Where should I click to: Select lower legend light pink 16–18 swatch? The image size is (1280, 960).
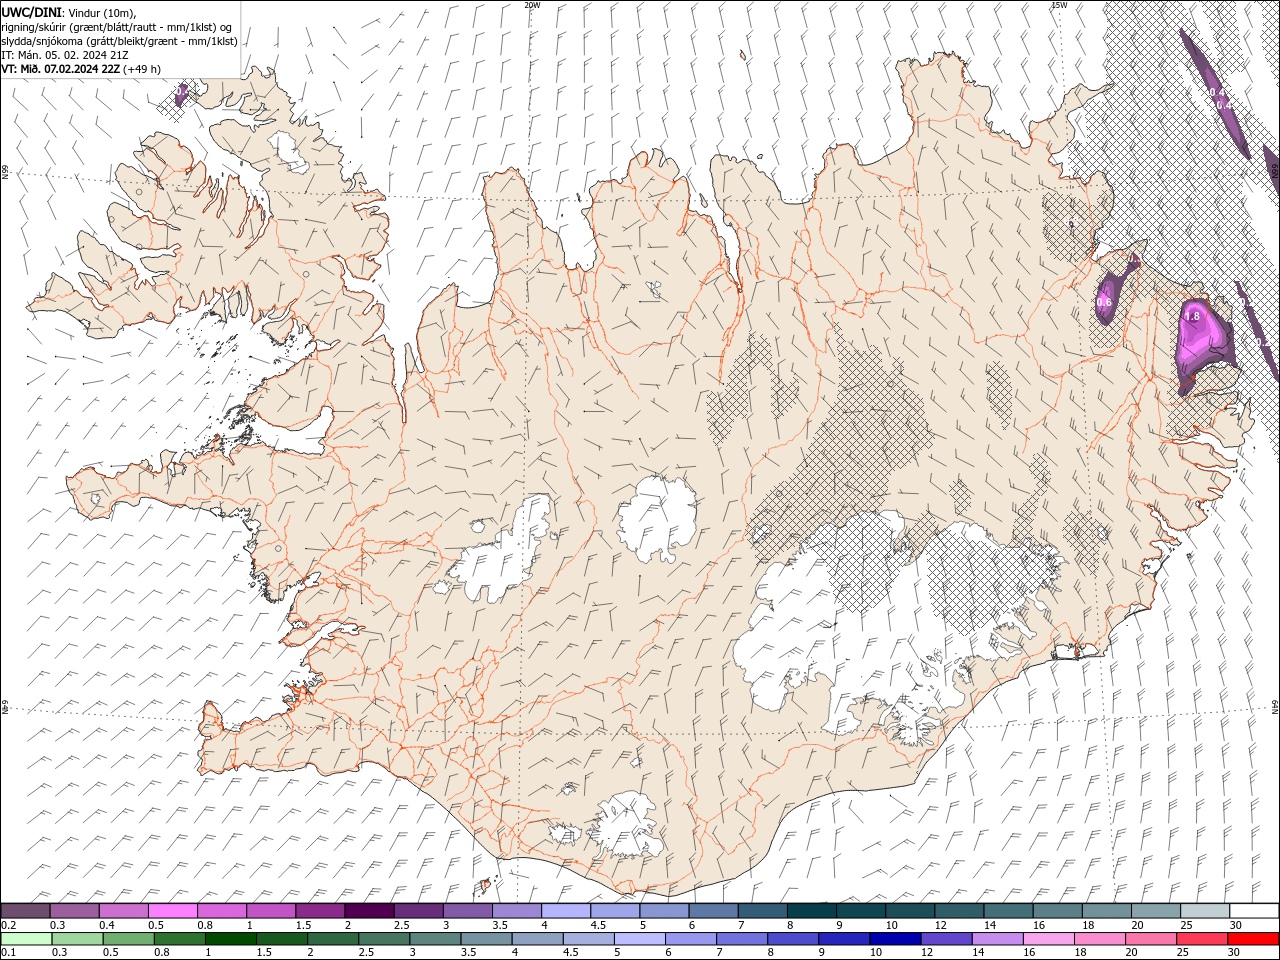coord(1048,939)
